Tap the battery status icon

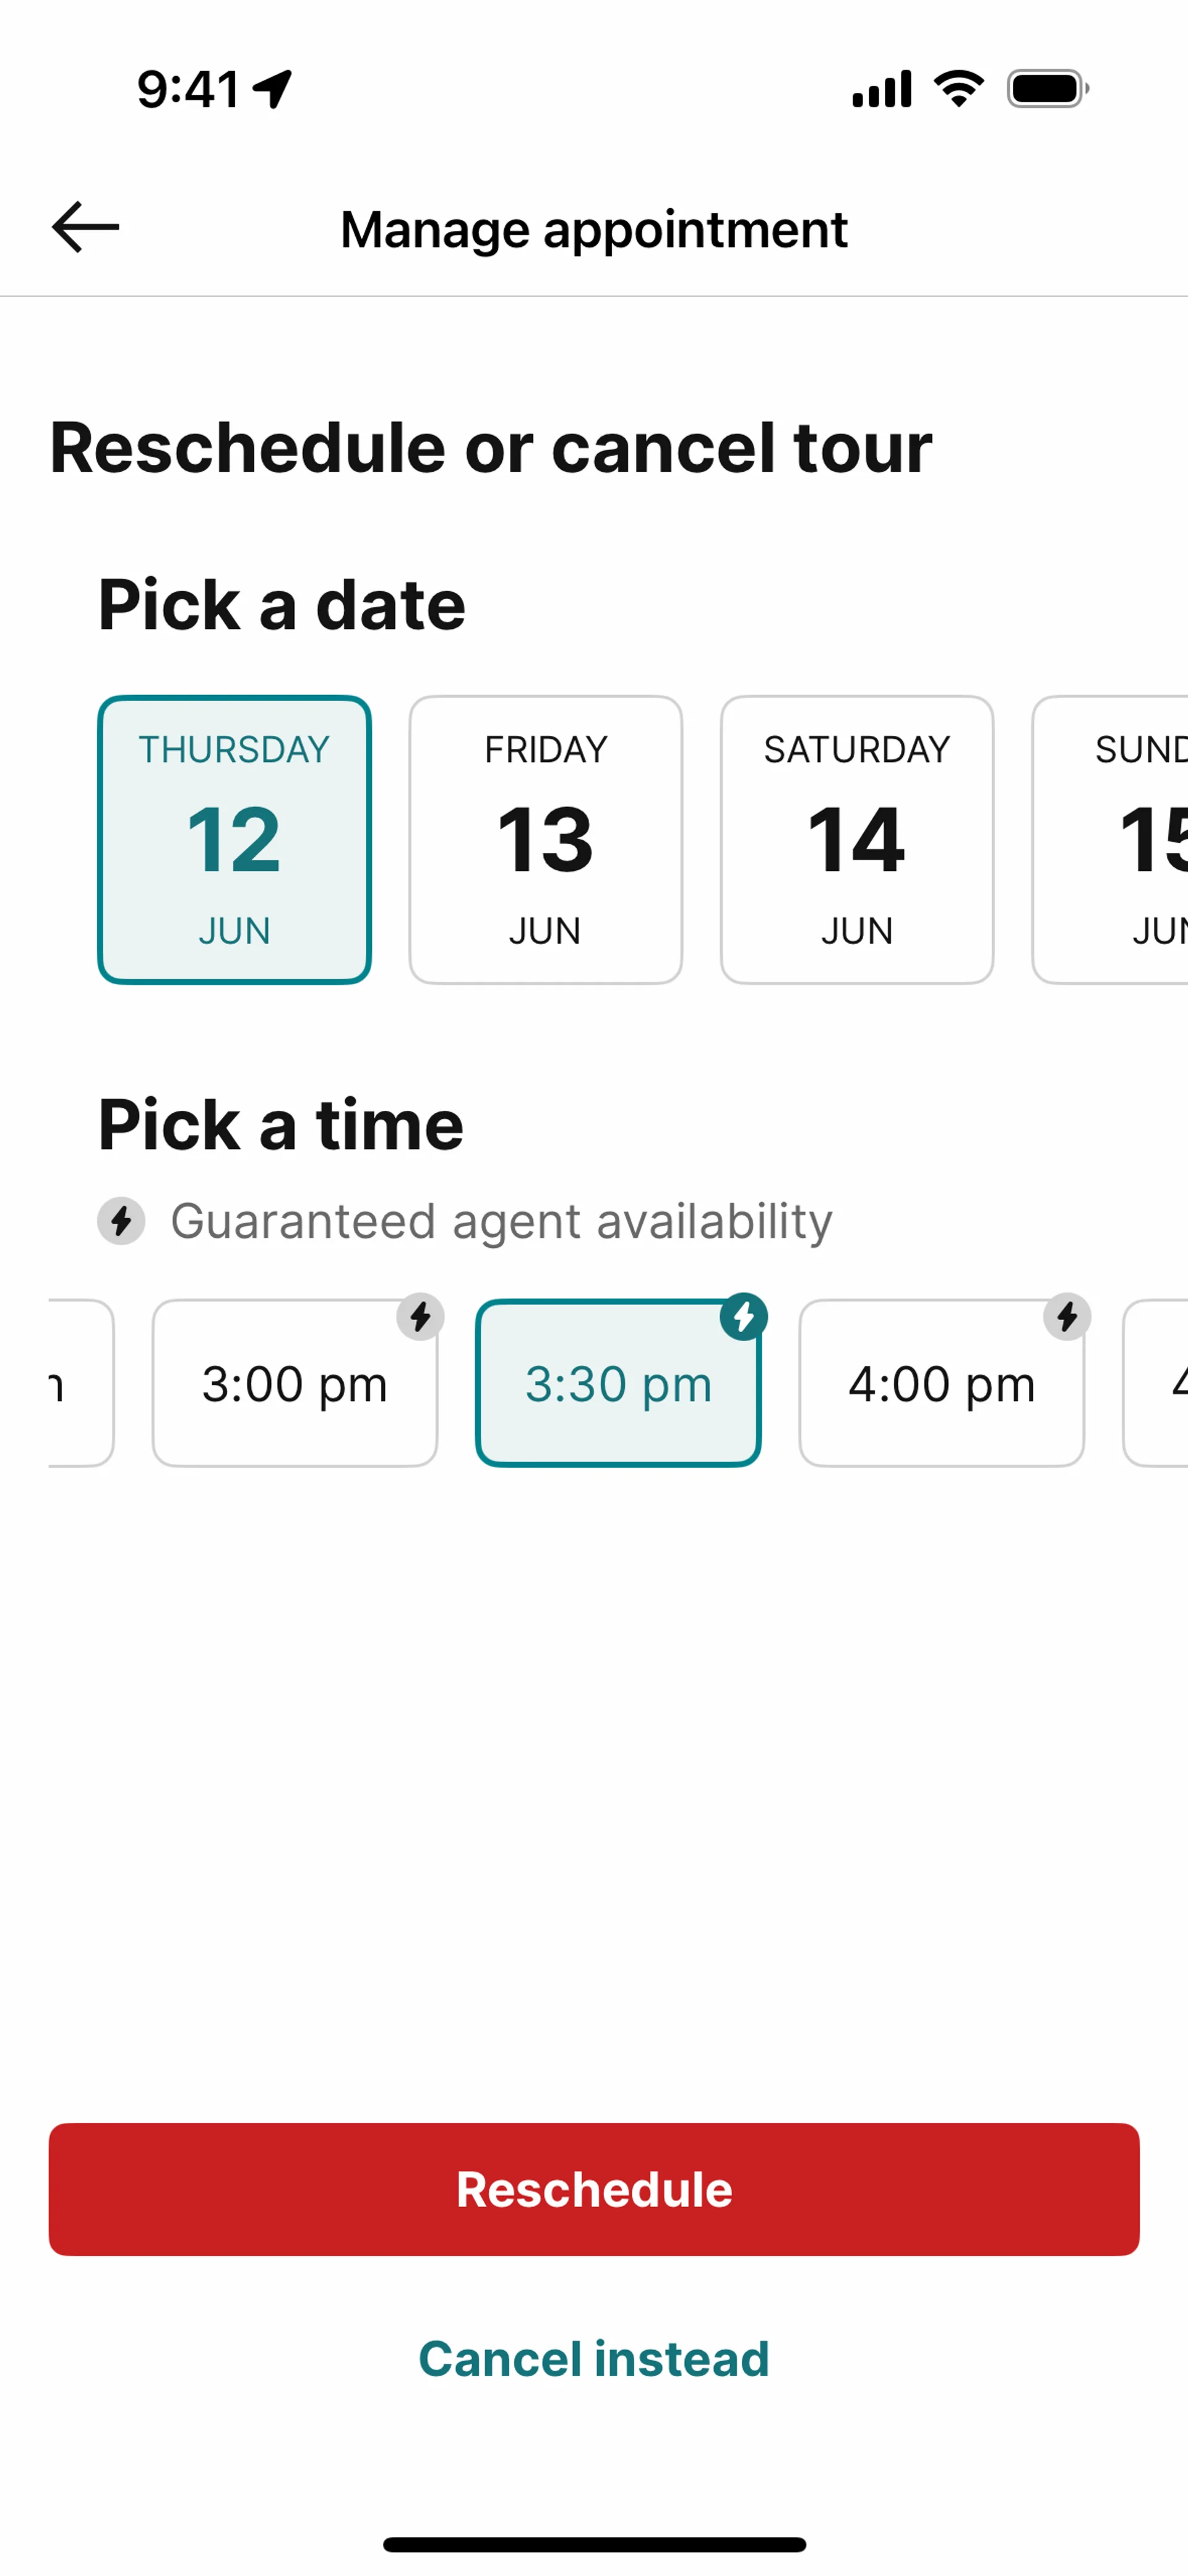point(1047,89)
